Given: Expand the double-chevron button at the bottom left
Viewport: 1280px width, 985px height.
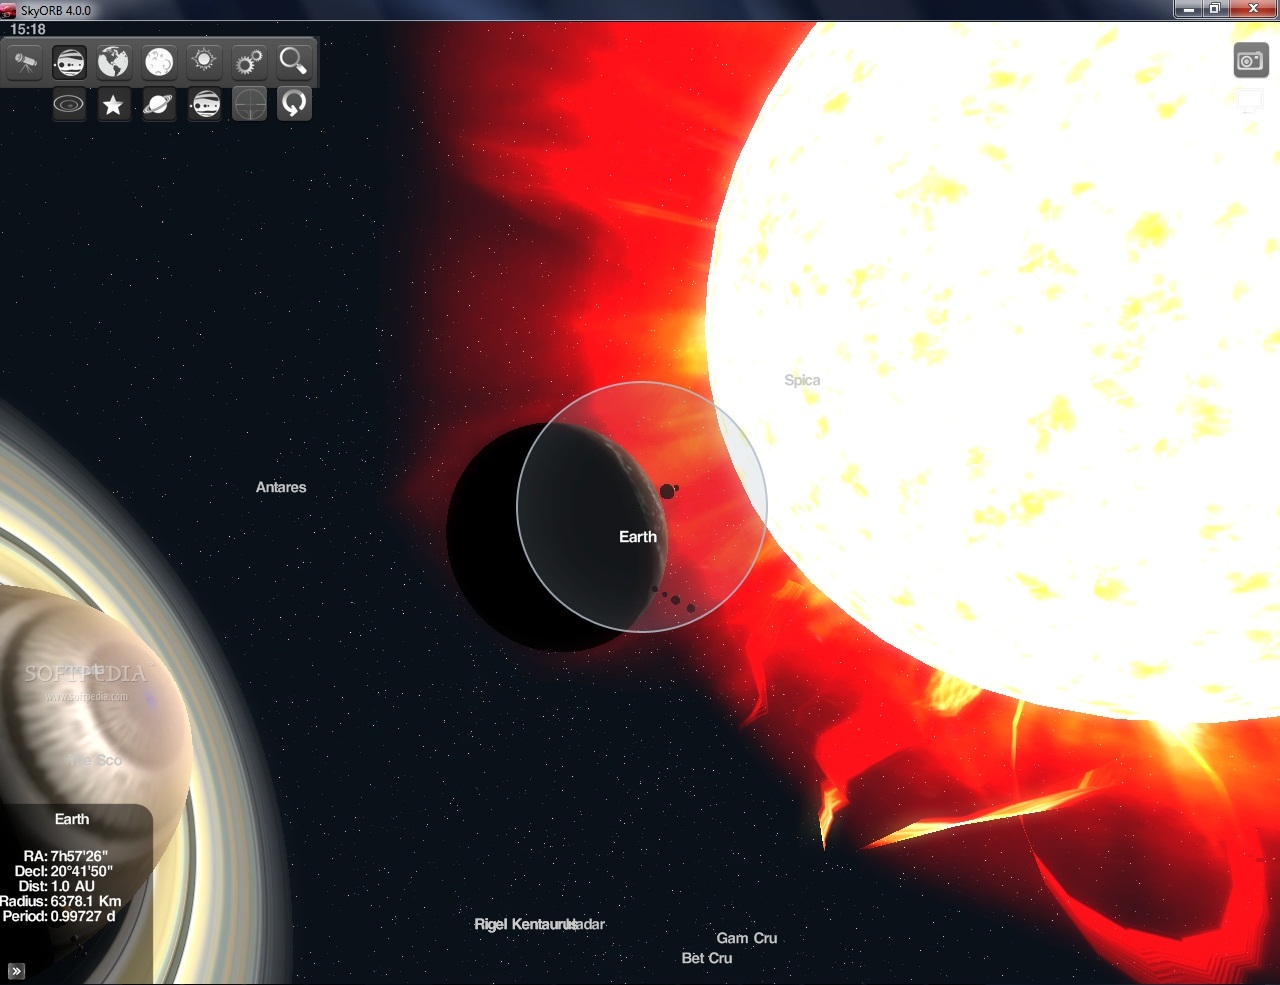Looking at the screenshot, I should 16,970.
